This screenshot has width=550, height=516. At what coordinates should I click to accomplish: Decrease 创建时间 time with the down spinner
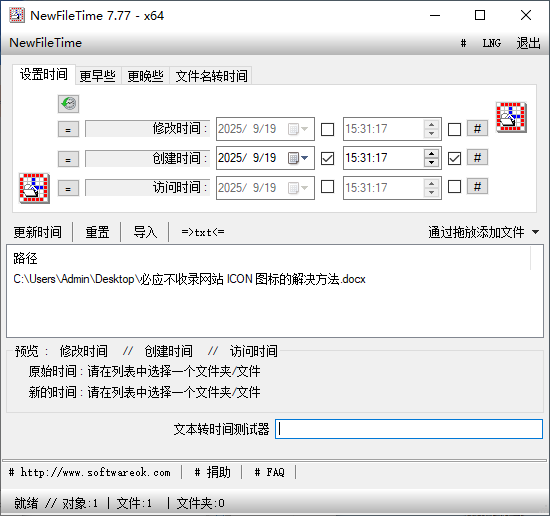(x=431, y=162)
